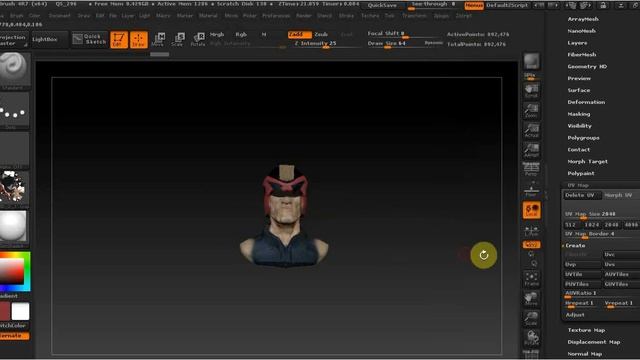Click the viewport Move navigation icon

(531, 299)
